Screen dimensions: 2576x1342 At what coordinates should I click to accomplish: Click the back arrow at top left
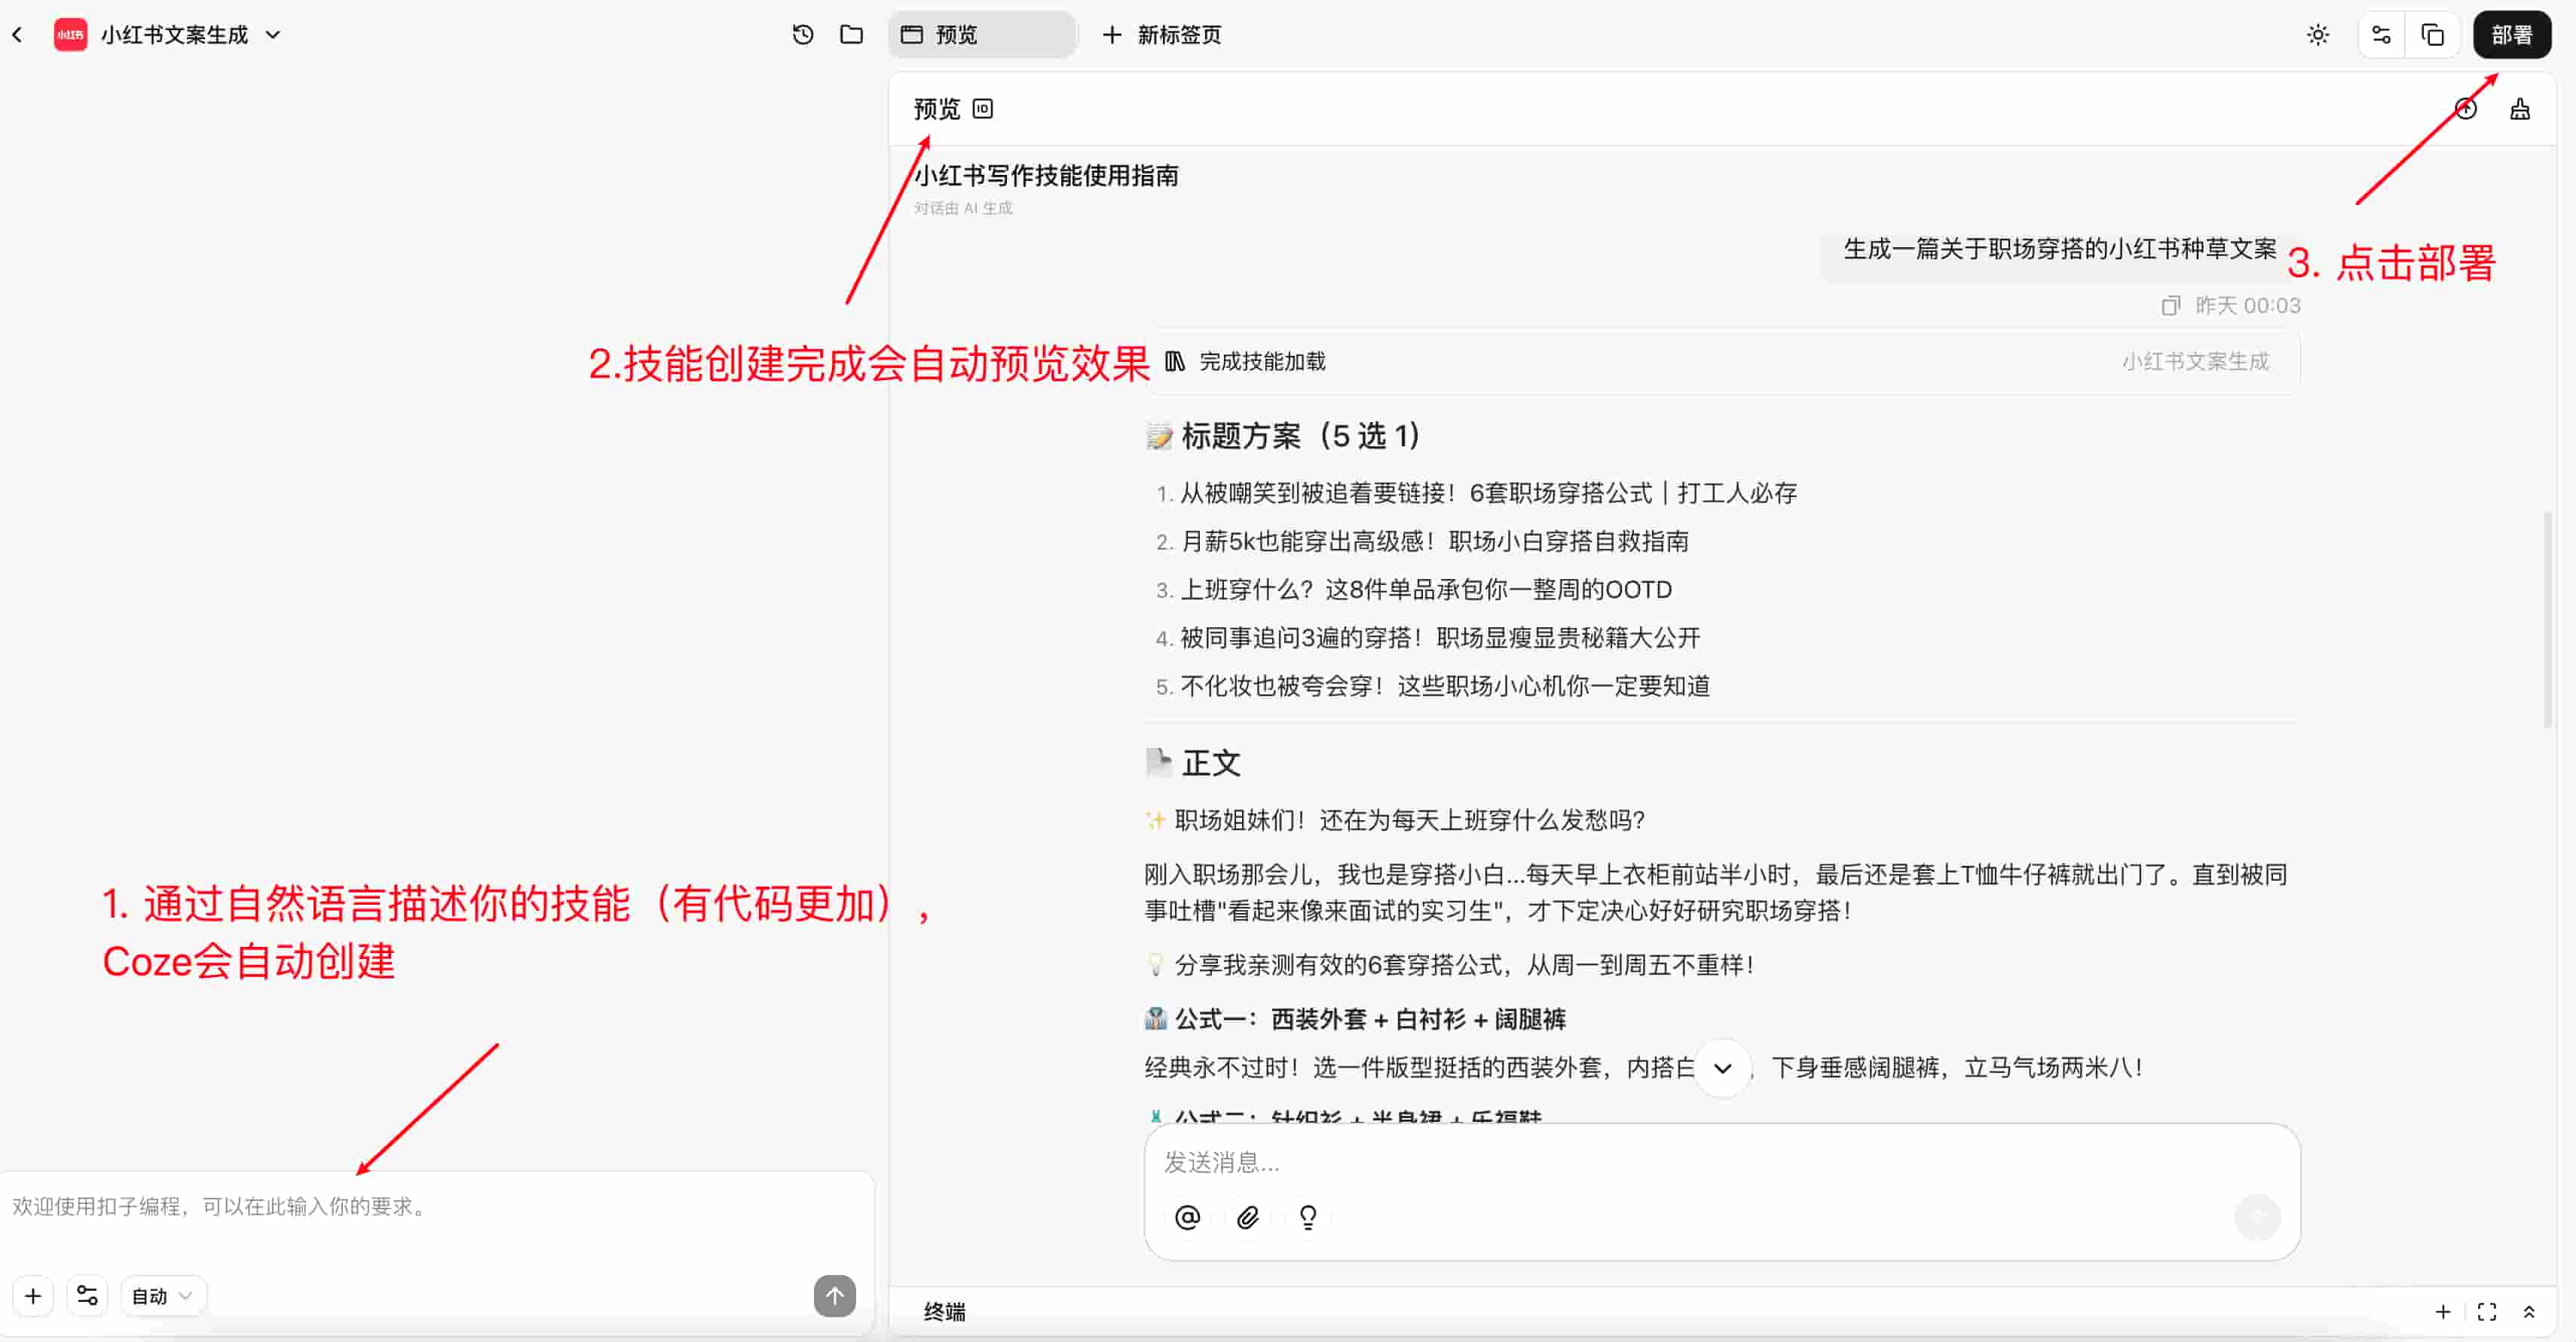click(x=18, y=35)
